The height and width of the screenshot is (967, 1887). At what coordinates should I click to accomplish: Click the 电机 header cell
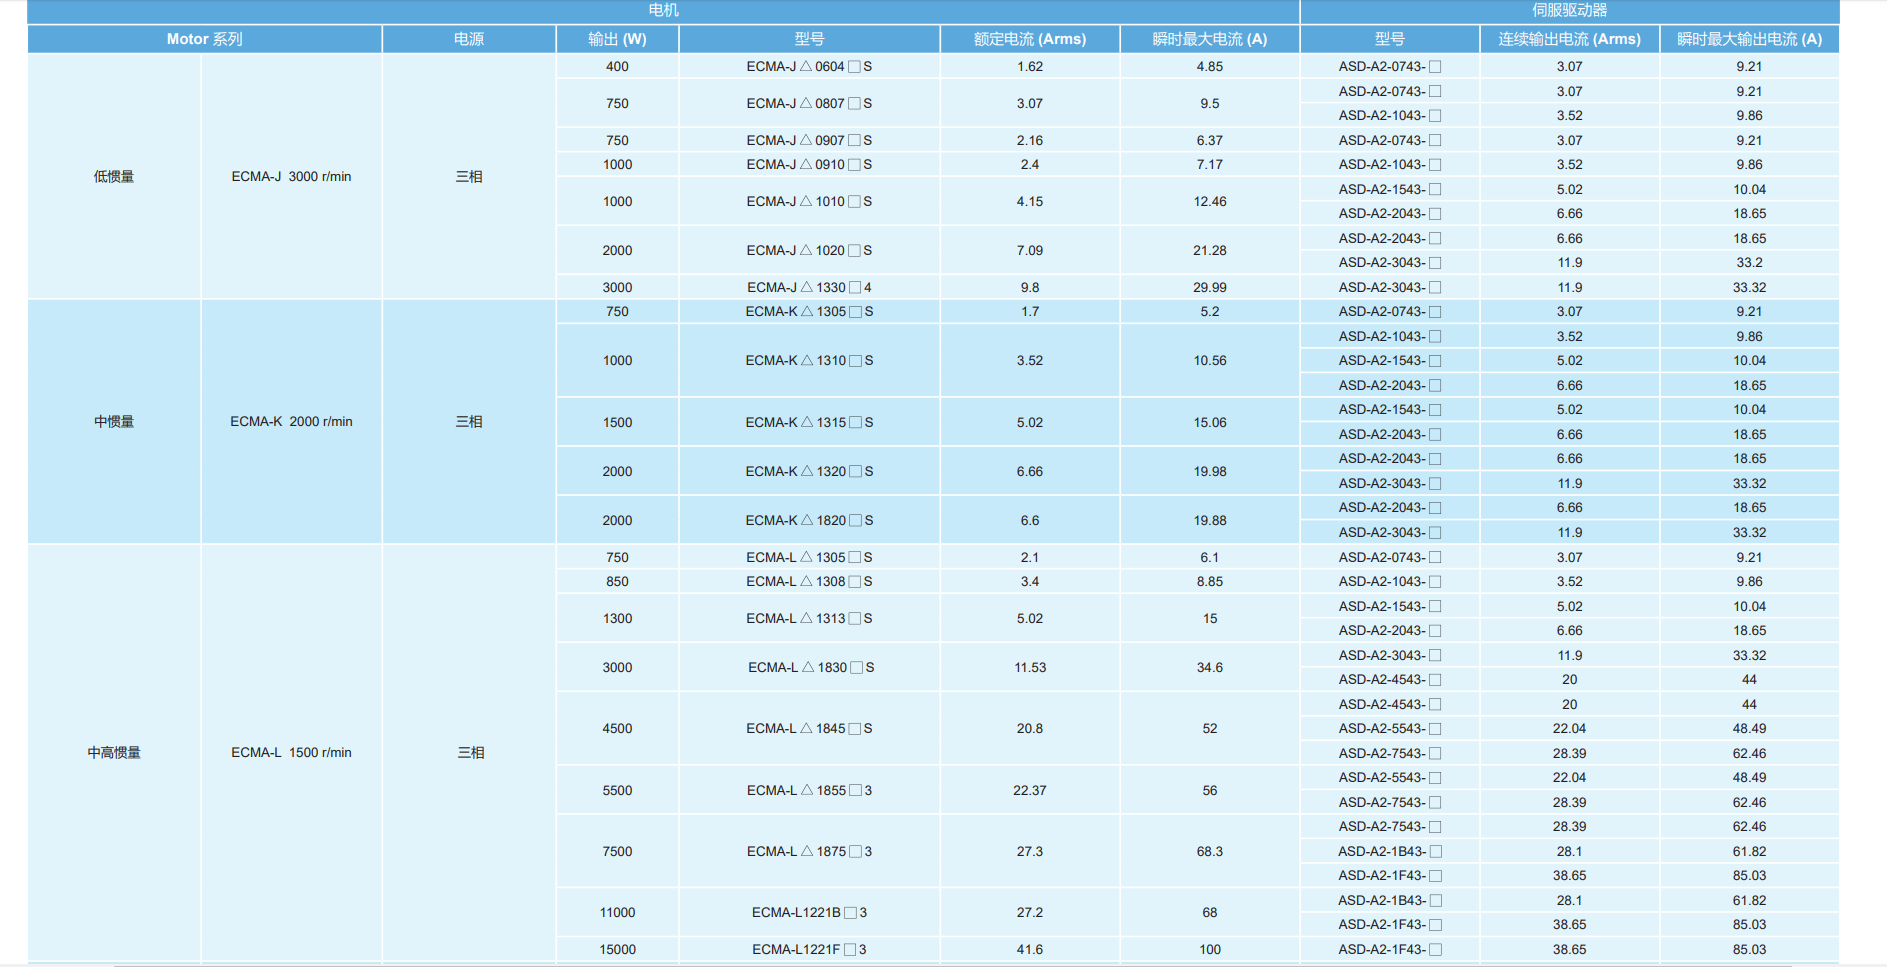click(663, 10)
